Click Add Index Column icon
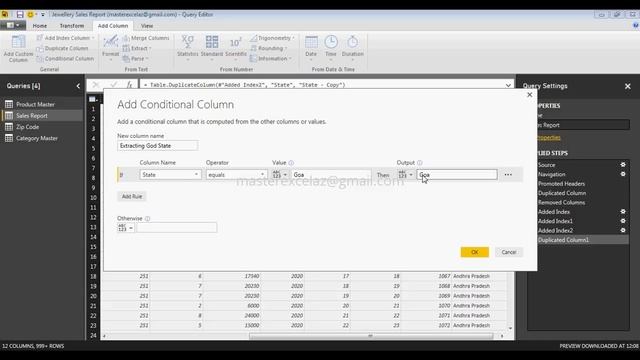640x360 pixels. (40, 38)
